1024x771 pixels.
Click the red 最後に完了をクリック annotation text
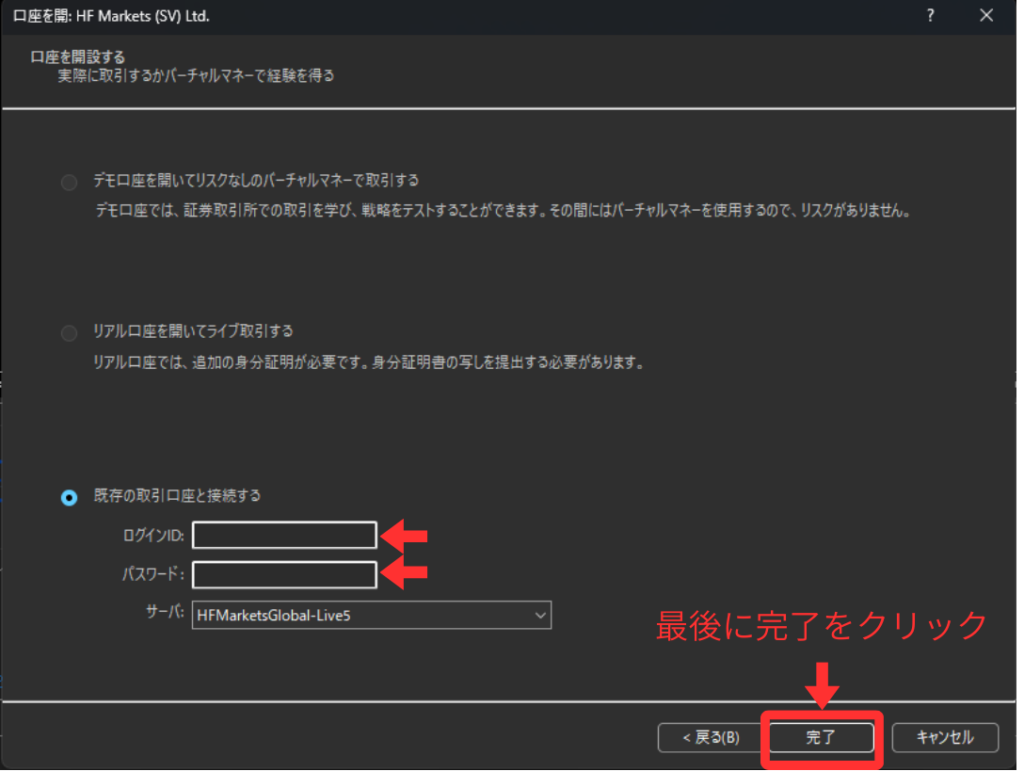(x=821, y=626)
